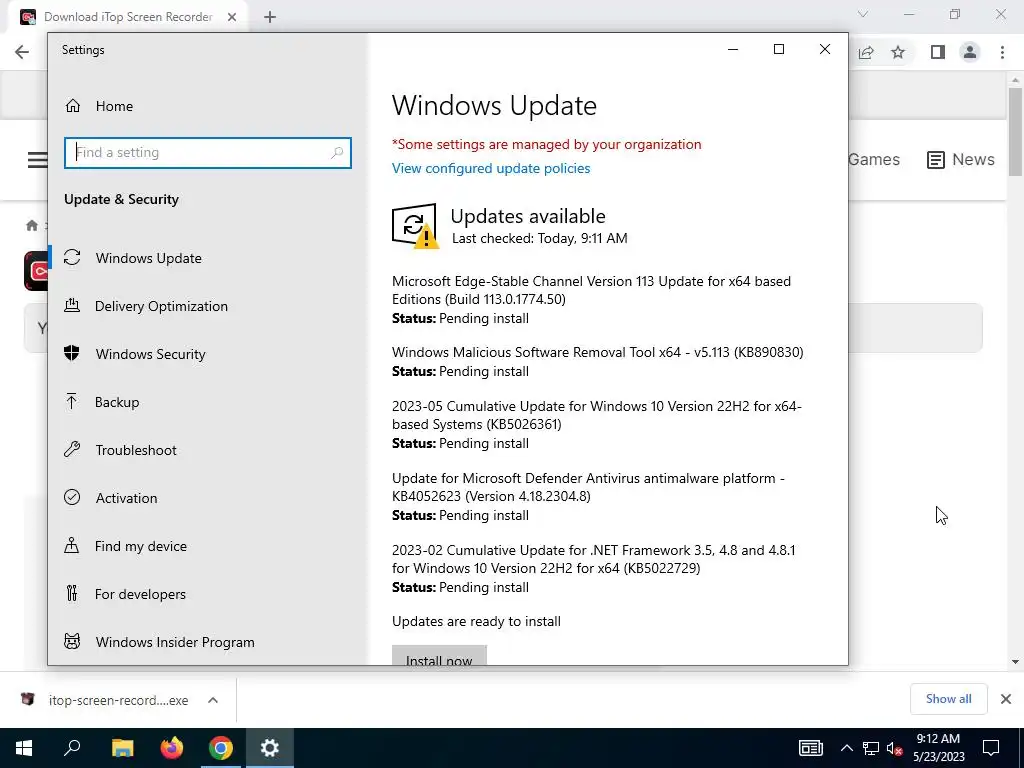Image resolution: width=1024 pixels, height=768 pixels.
Task: Click the Delivery Optimization icon
Action: pos(72,305)
